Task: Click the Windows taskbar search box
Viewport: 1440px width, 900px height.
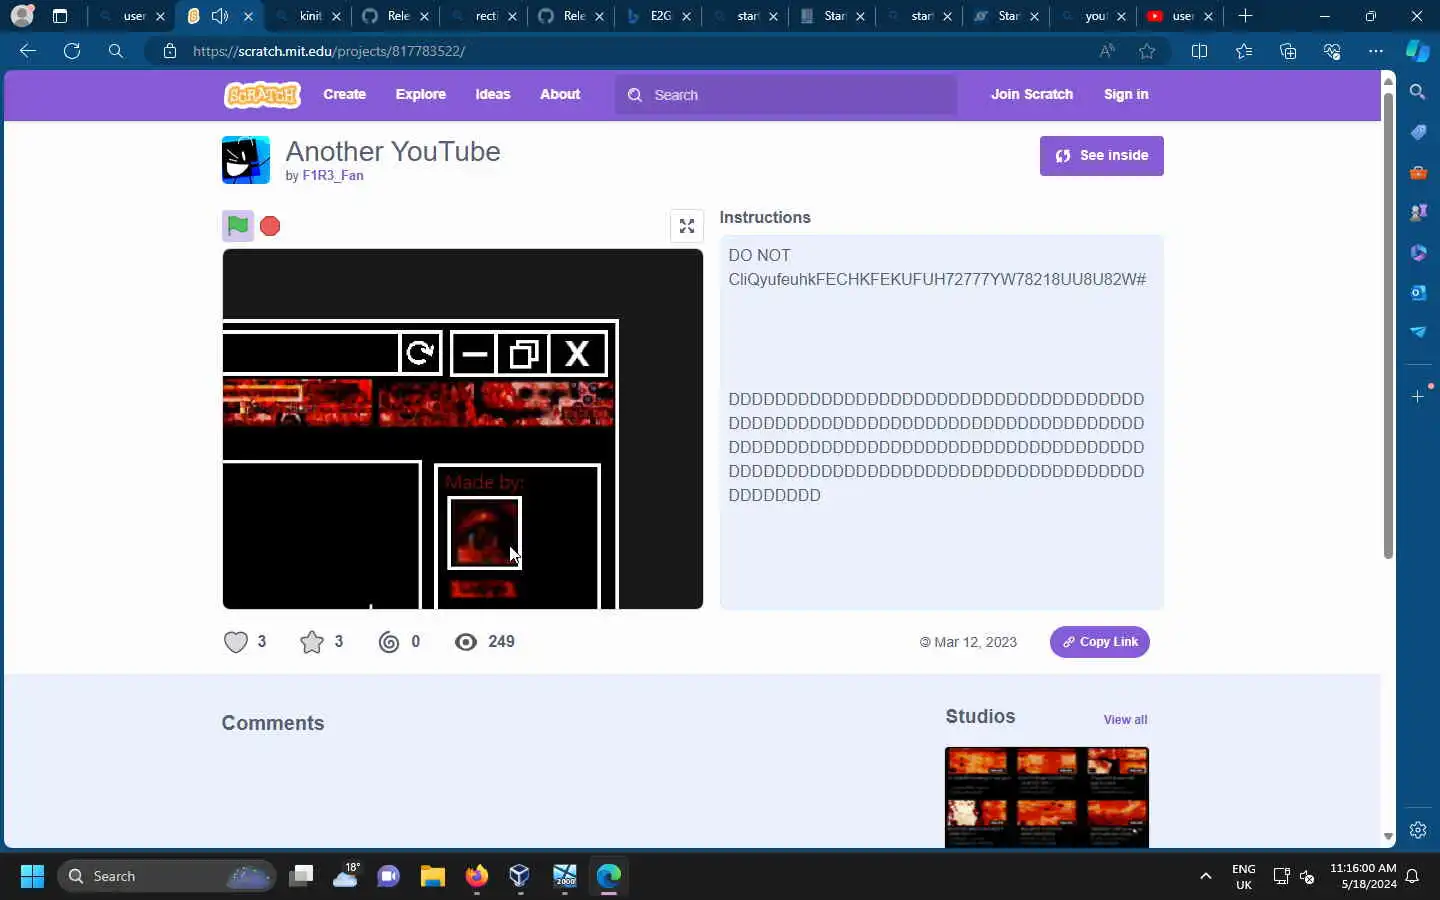Action: click(x=166, y=876)
